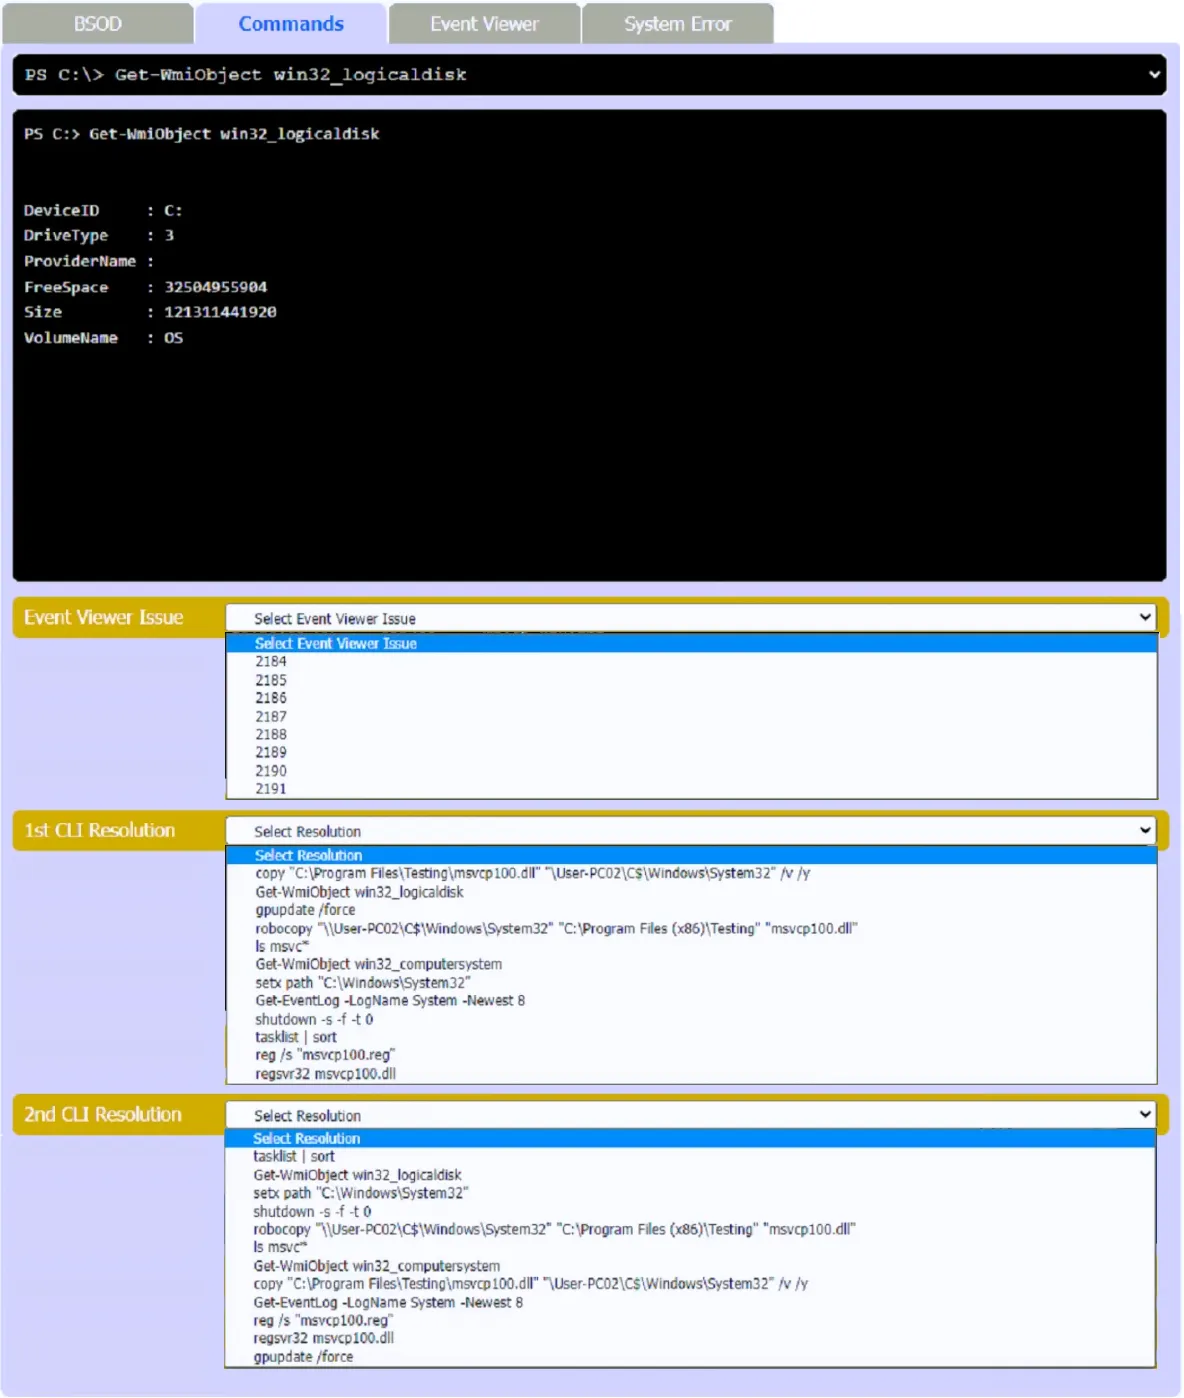Select event ID 2191 option

click(691, 789)
